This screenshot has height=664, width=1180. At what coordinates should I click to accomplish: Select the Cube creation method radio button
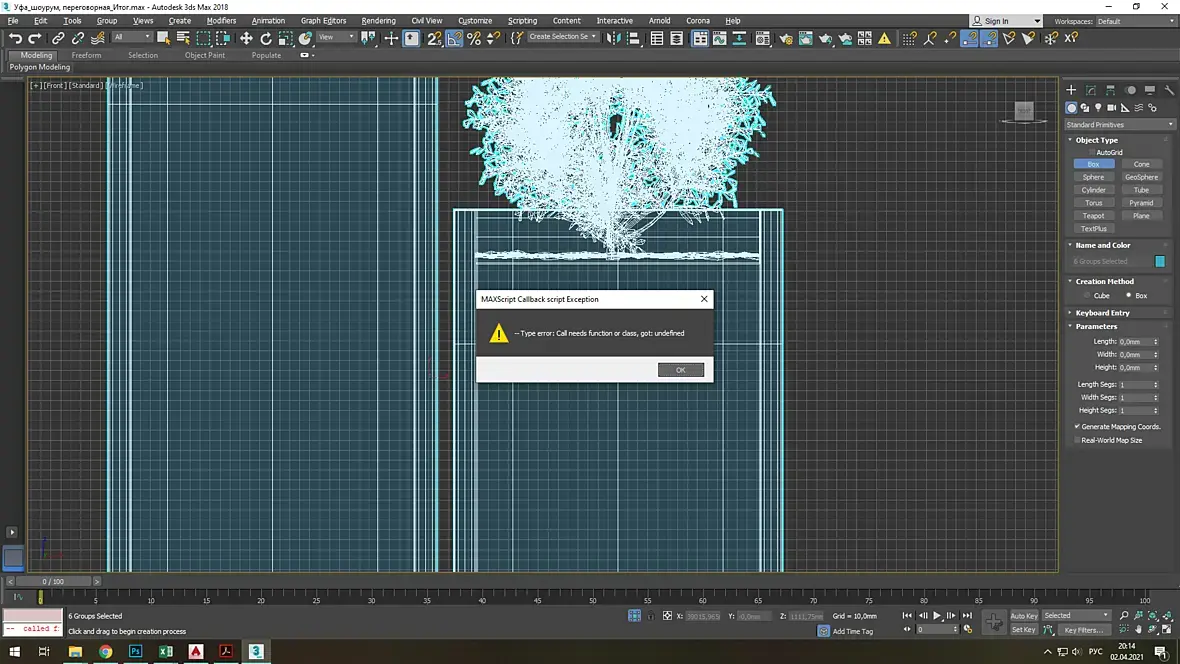(x=1085, y=296)
